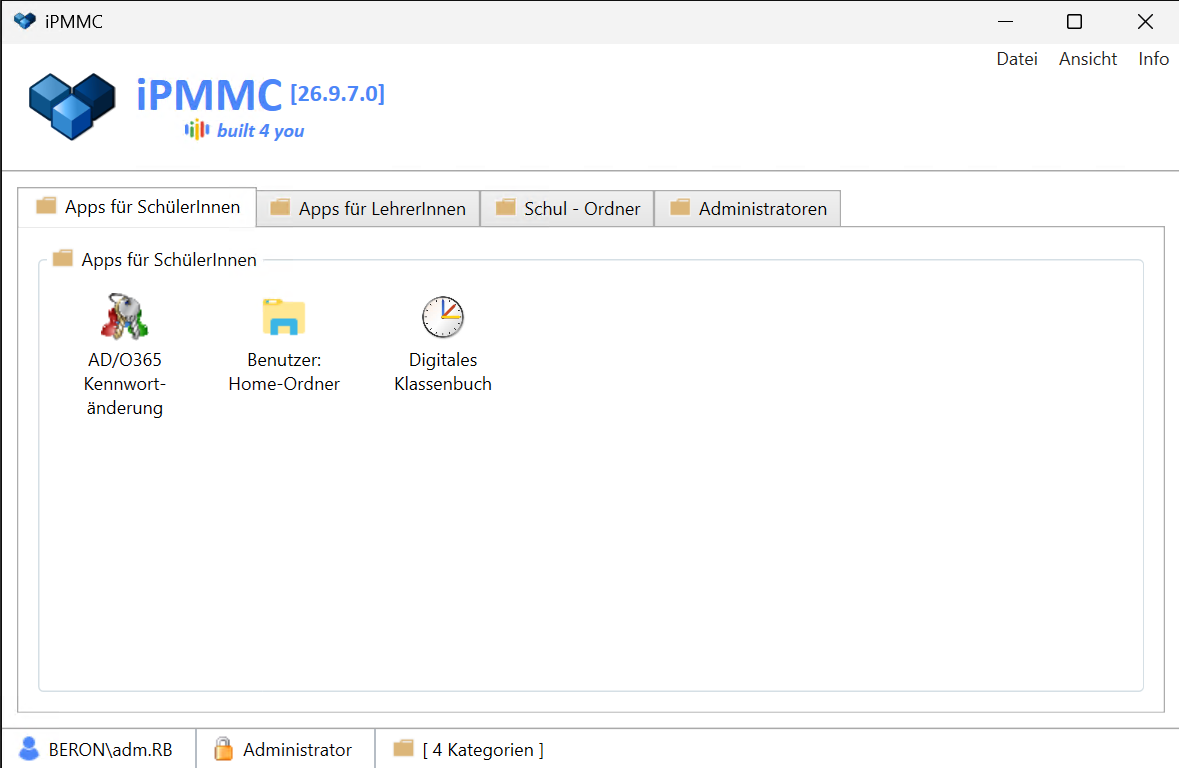Viewport: 1179px width, 768px height.
Task: Switch to the Schul - Ordner tab
Action: pyautogui.click(x=567, y=208)
